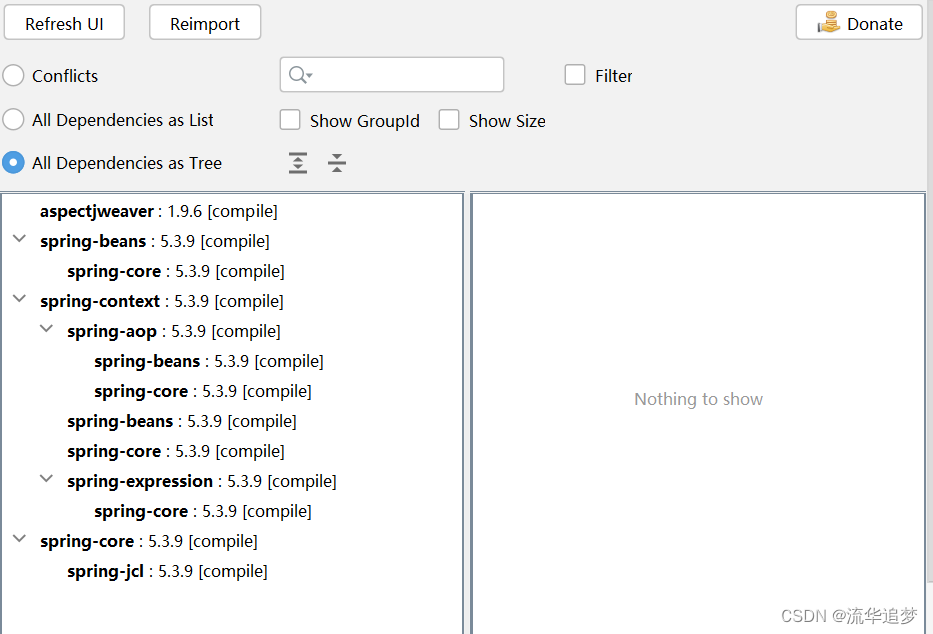Select spring-context : 5.3.9 row text
Viewport: 933px width, 634px height.
[x=162, y=301]
